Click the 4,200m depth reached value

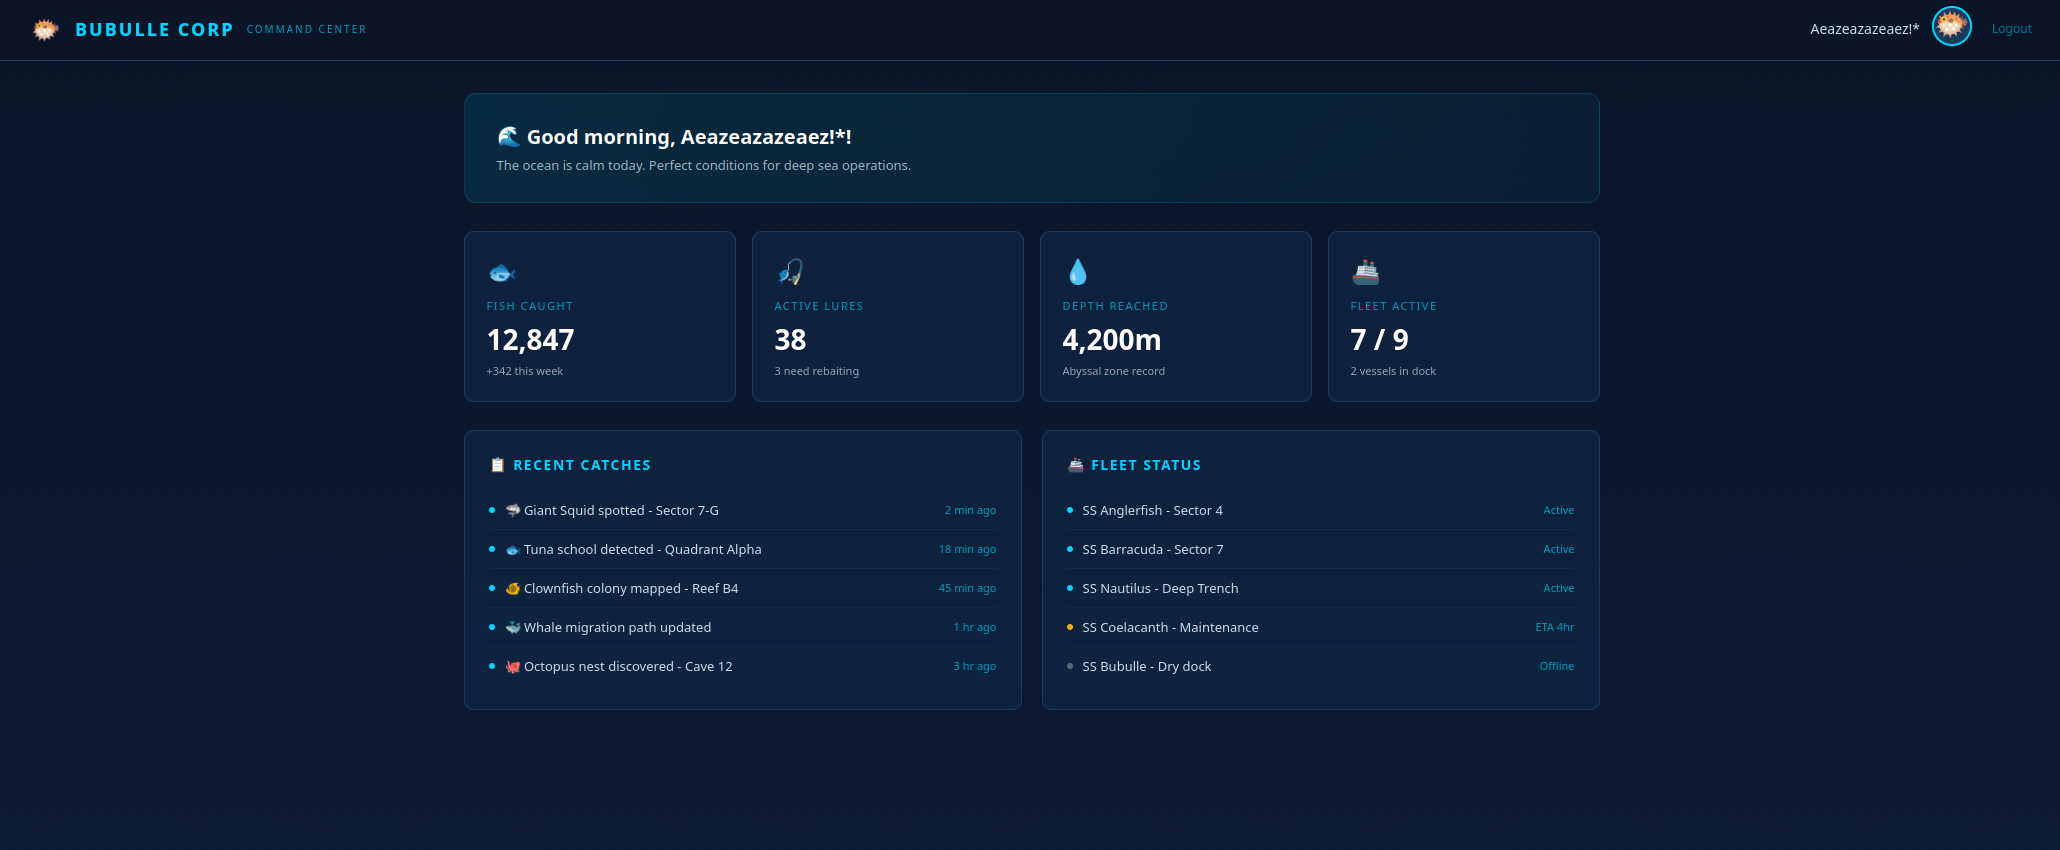(1111, 340)
